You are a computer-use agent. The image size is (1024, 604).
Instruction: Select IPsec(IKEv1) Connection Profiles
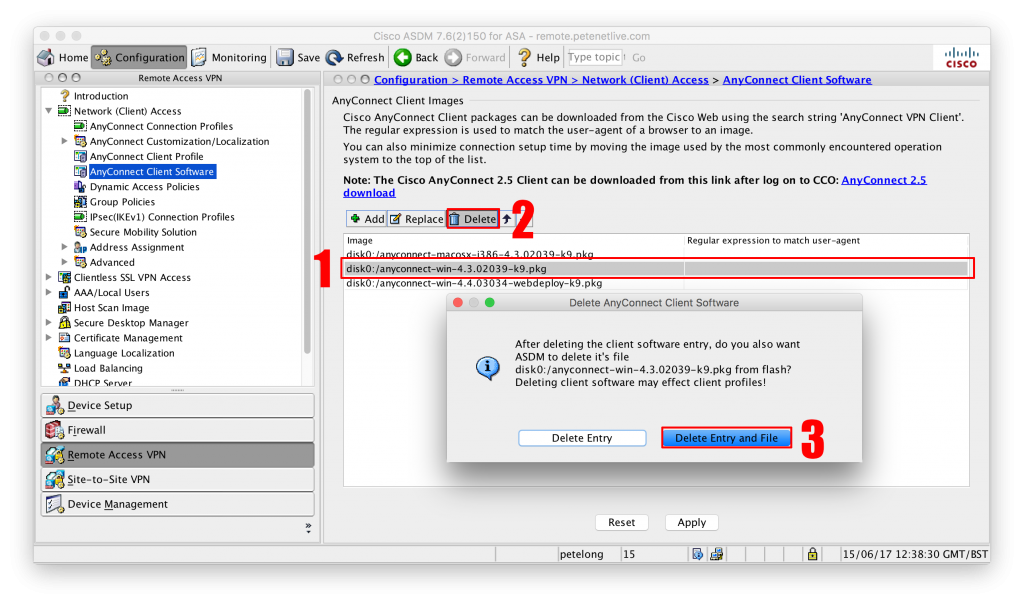click(162, 217)
